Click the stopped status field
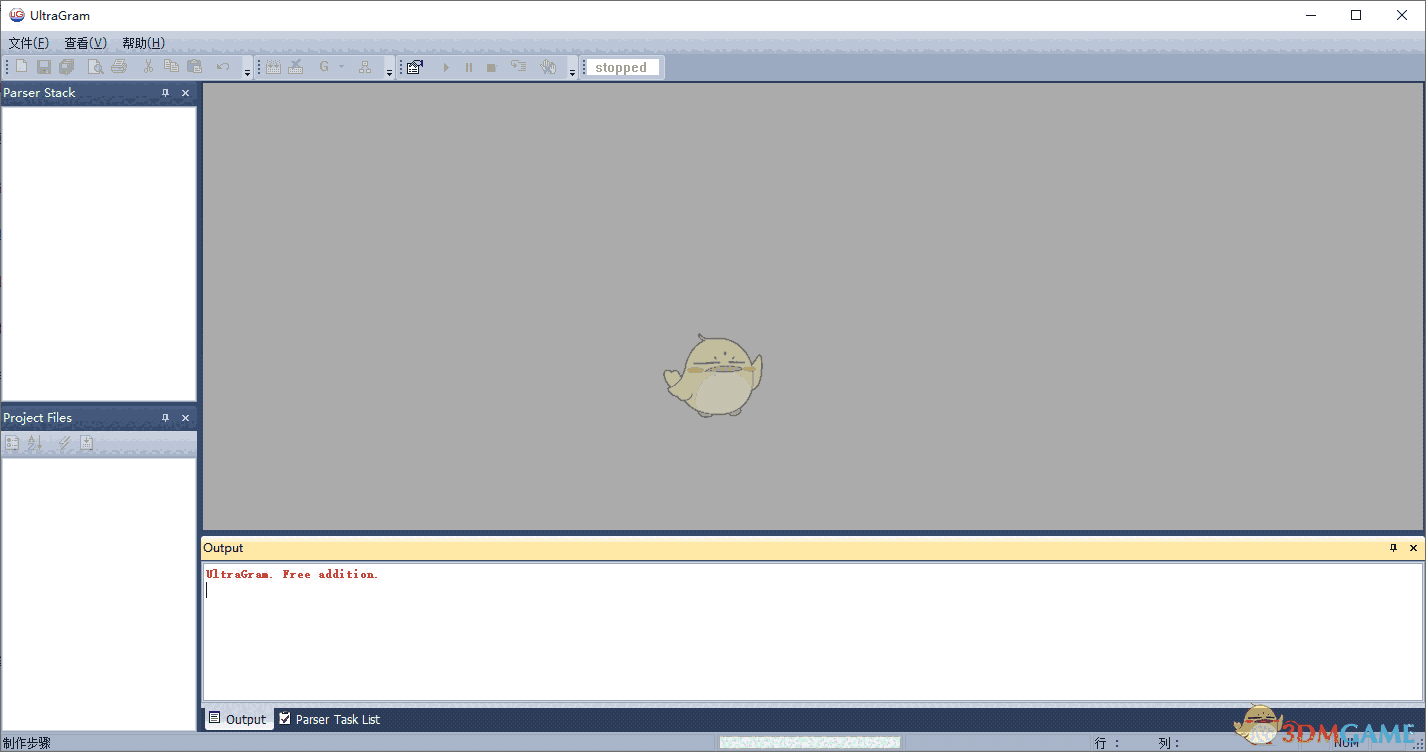The height and width of the screenshot is (752, 1426). 621,68
